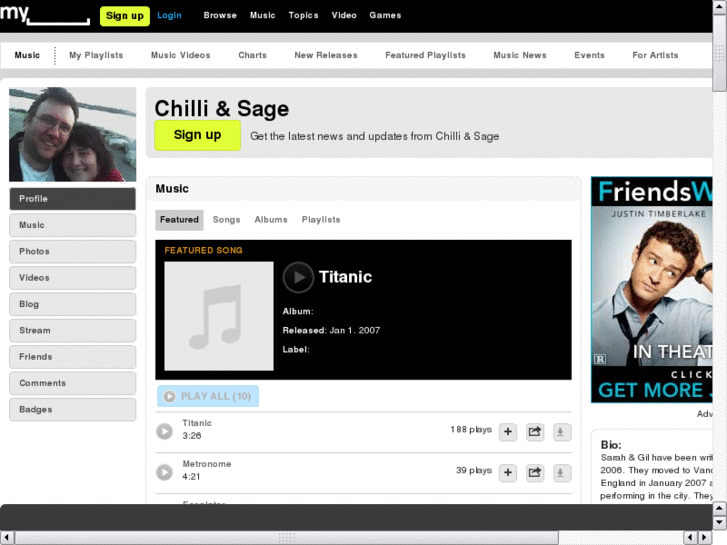Click the Play All (10) button
The height and width of the screenshot is (545, 727).
[208, 396]
